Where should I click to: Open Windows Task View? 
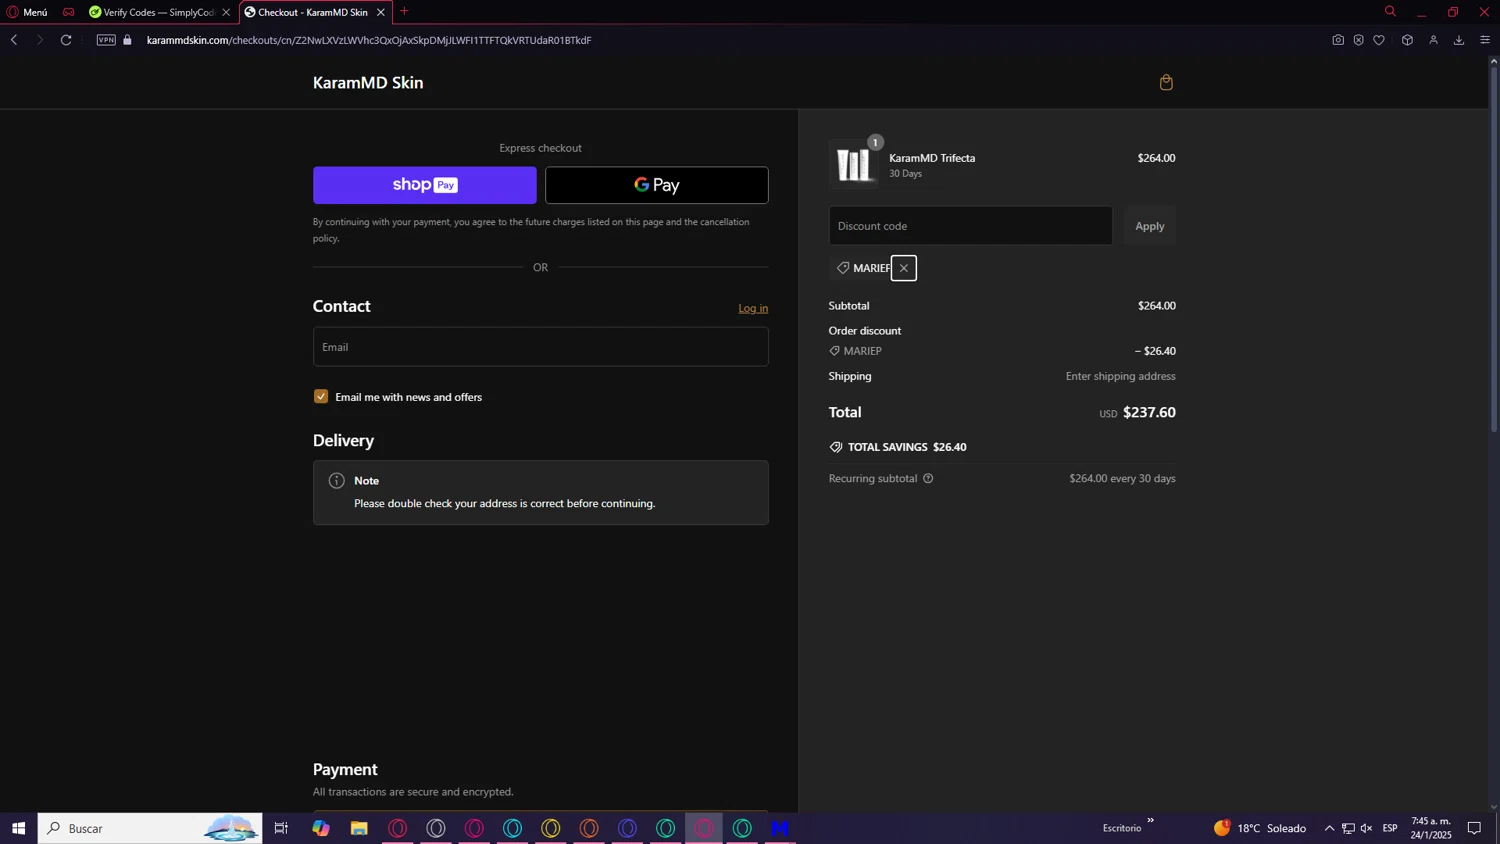(x=281, y=828)
